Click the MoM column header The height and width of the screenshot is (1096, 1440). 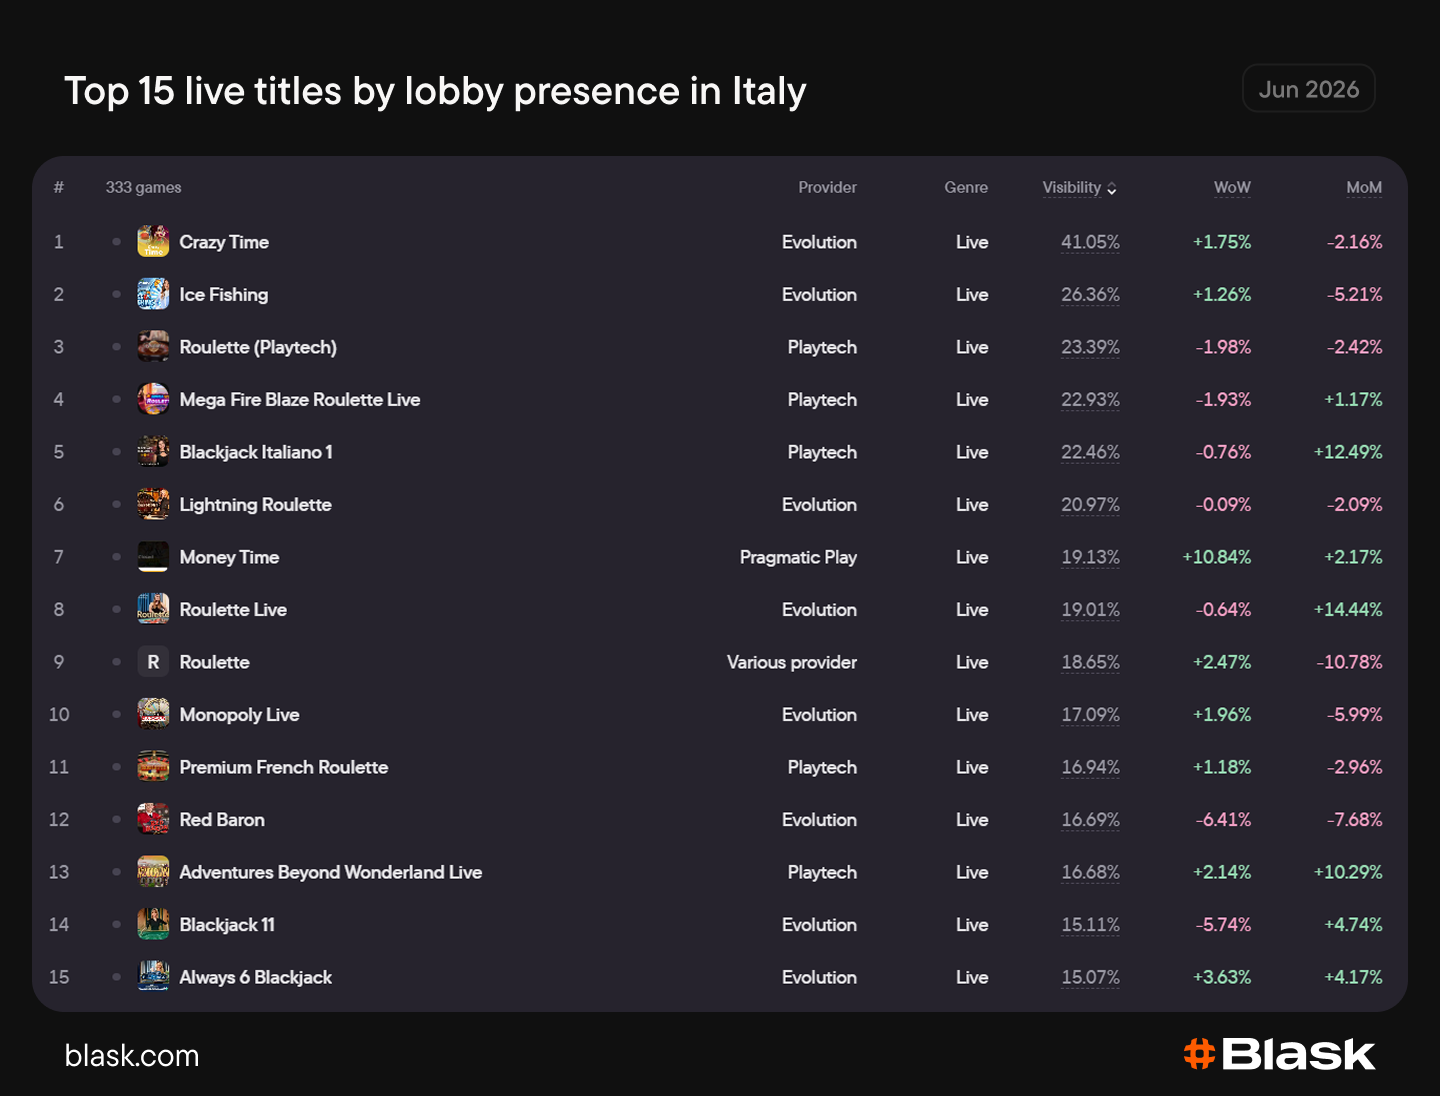click(1364, 188)
